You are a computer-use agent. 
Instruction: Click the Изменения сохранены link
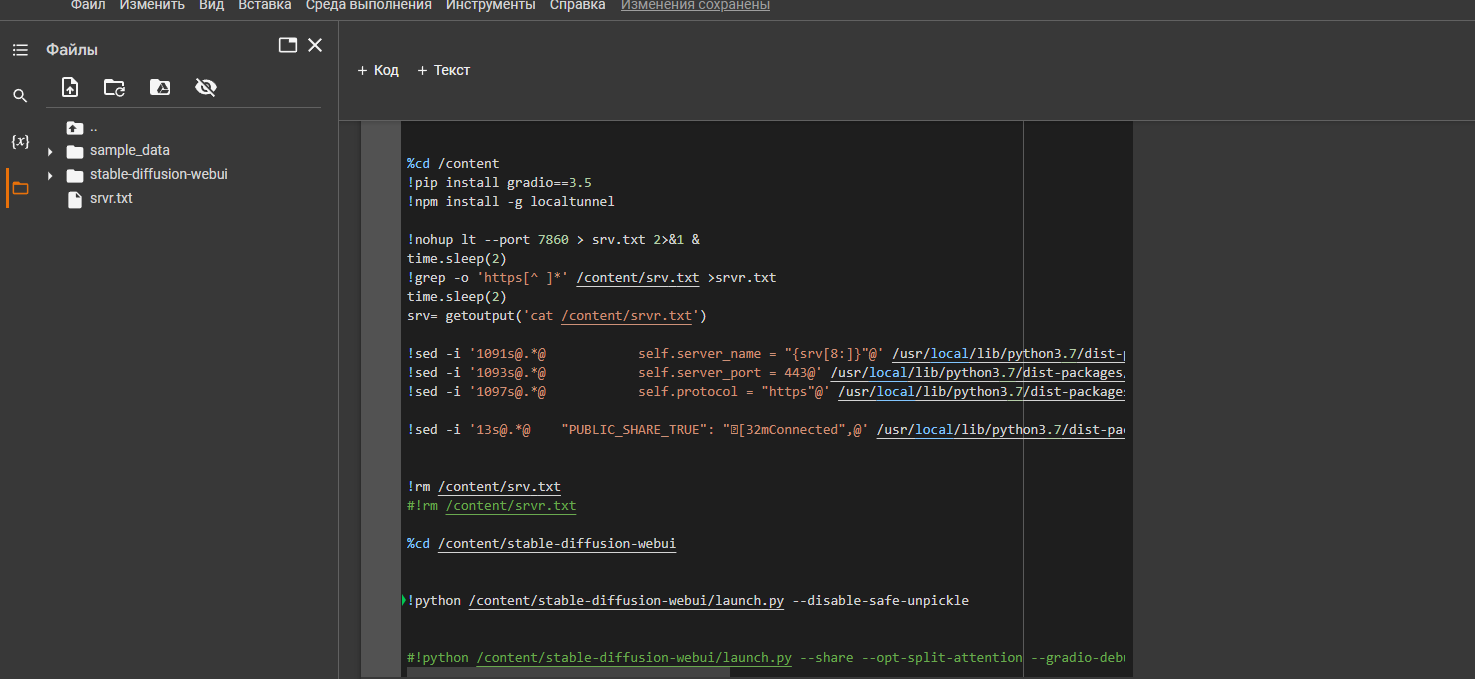click(x=694, y=5)
